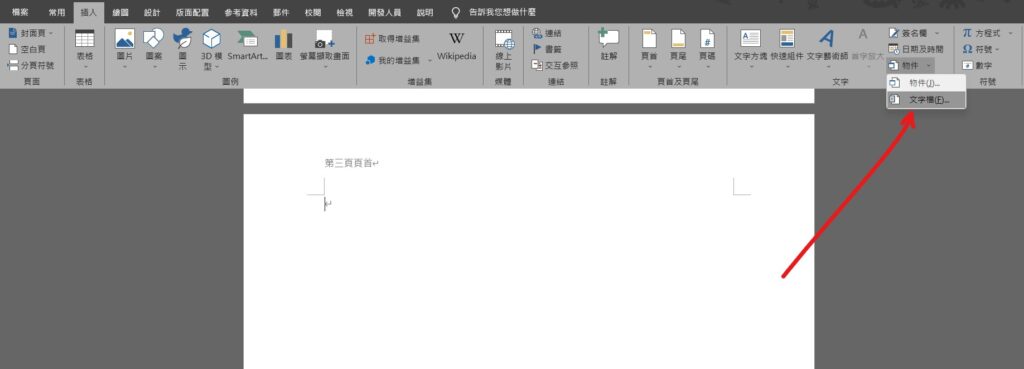The height and width of the screenshot is (369, 1024).
Task: Switch to the Design (設計) tab
Action: click(x=152, y=12)
